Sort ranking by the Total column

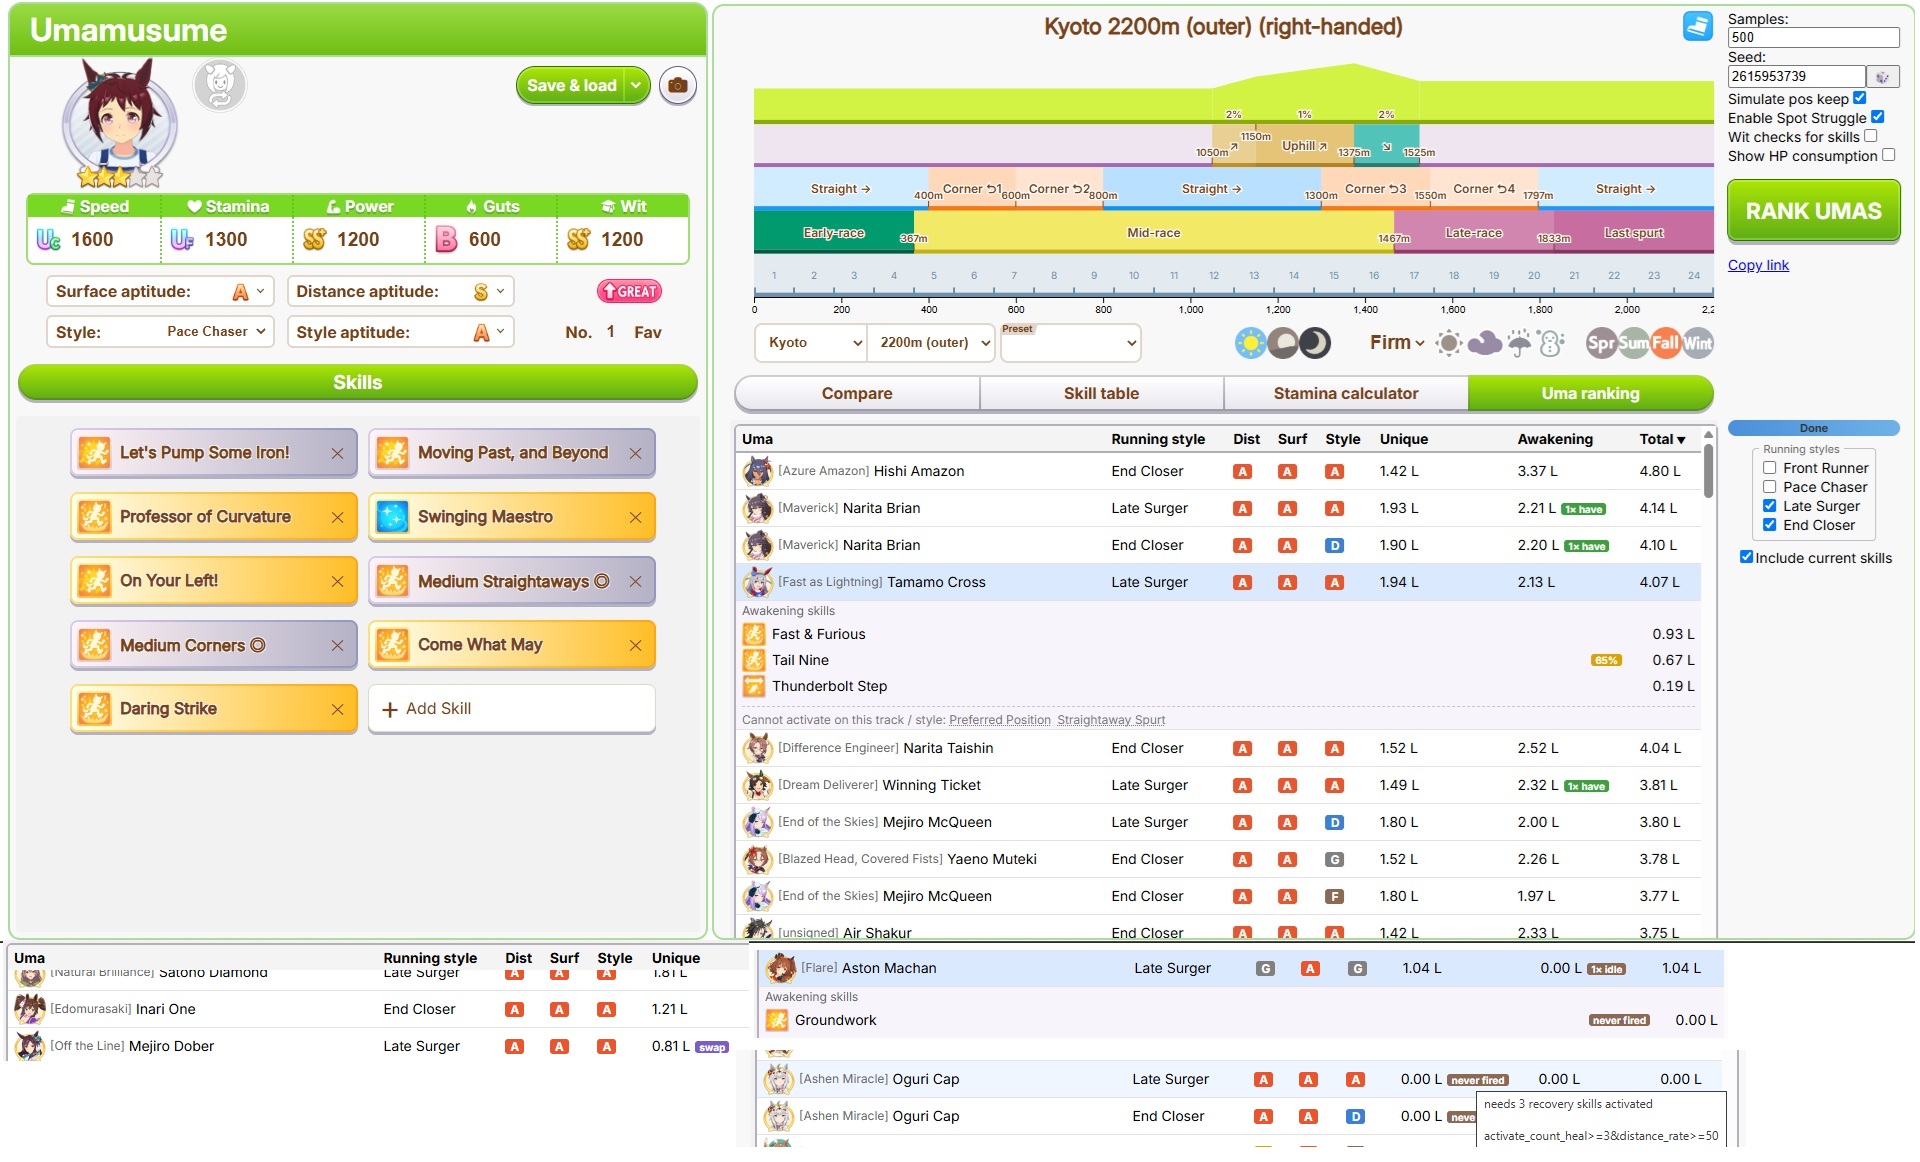(x=1662, y=439)
